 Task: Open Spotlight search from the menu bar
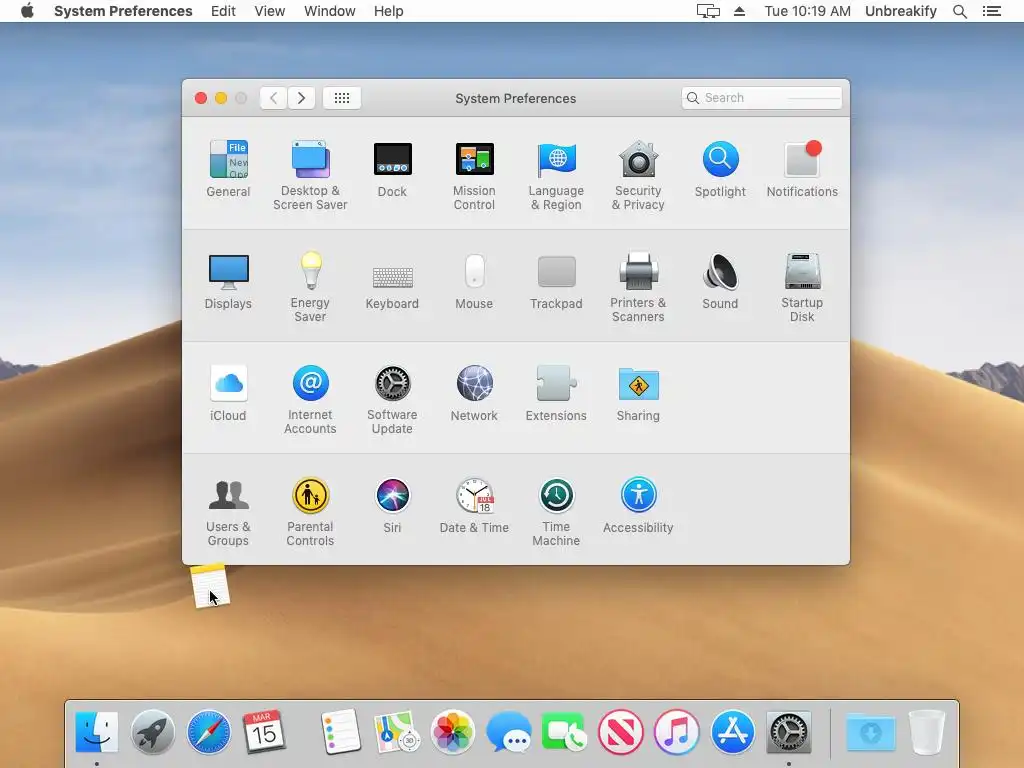(x=960, y=11)
